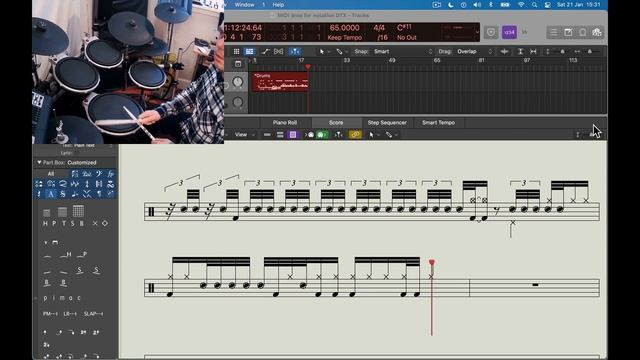Select the PM palm mute marking

51,314
